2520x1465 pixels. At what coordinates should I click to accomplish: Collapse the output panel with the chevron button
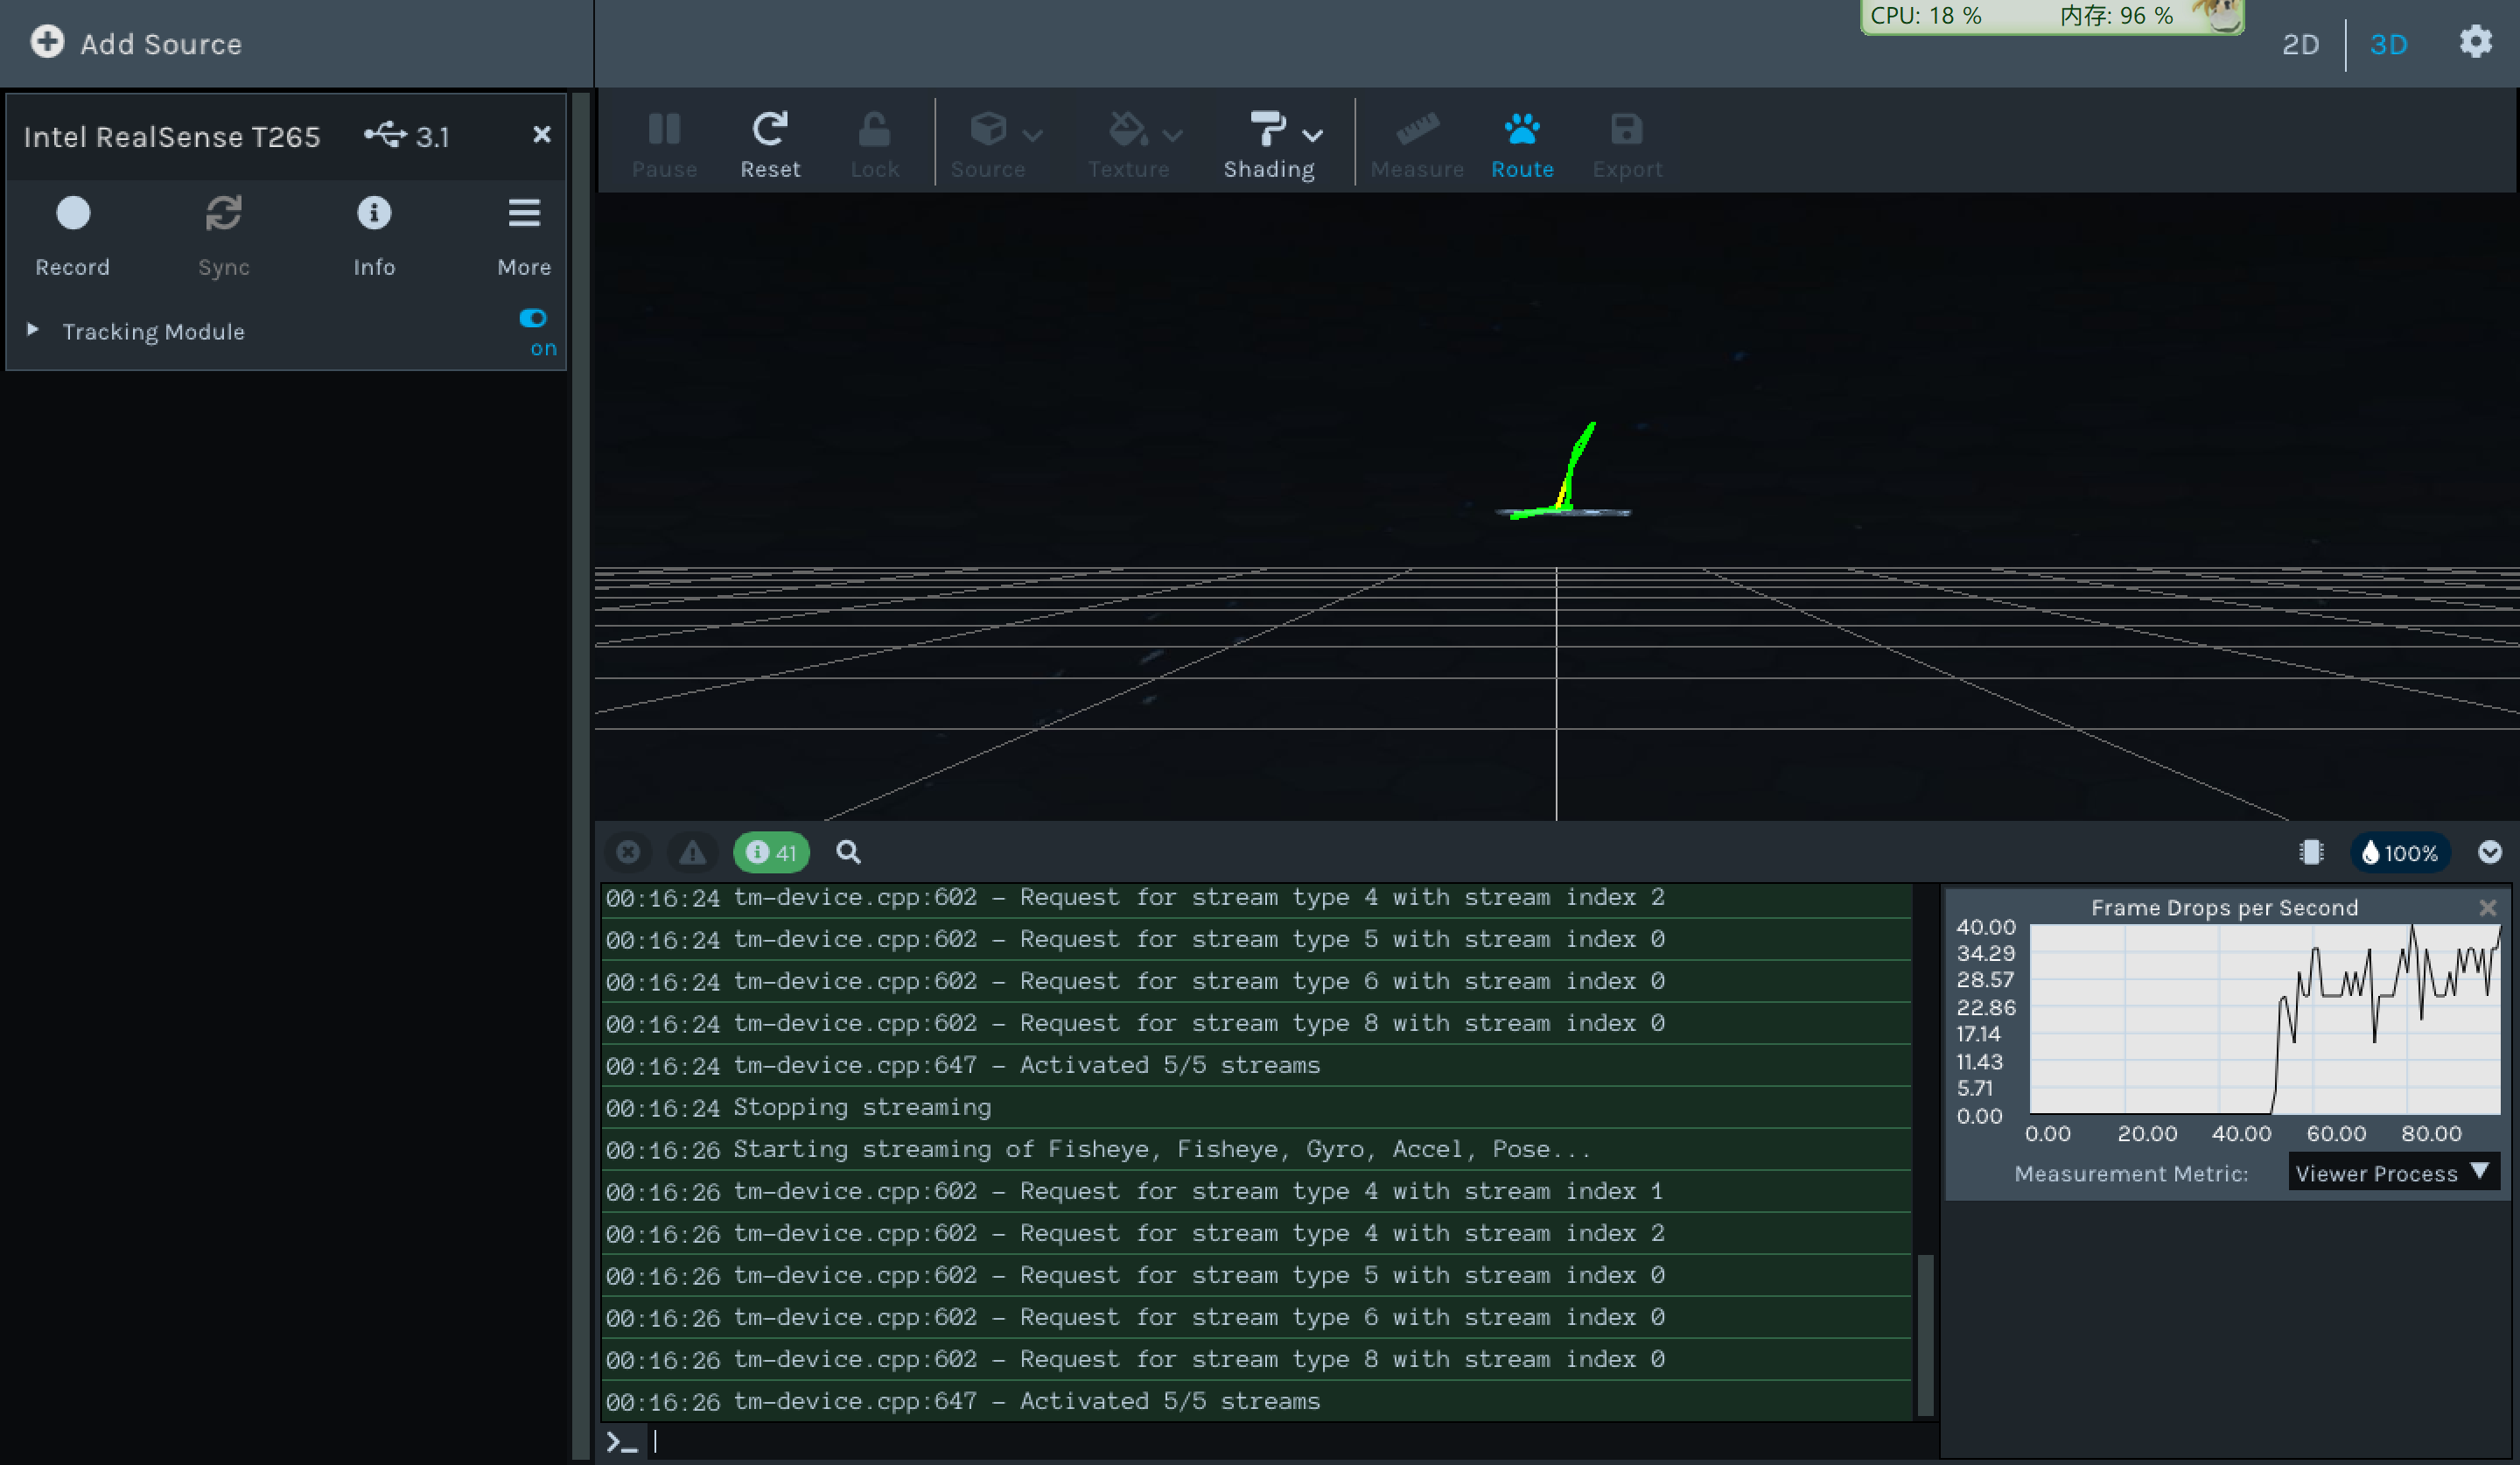2489,852
